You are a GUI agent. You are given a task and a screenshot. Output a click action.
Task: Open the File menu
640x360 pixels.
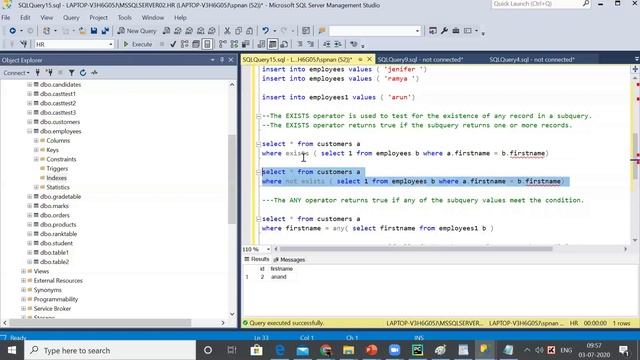(6, 18)
